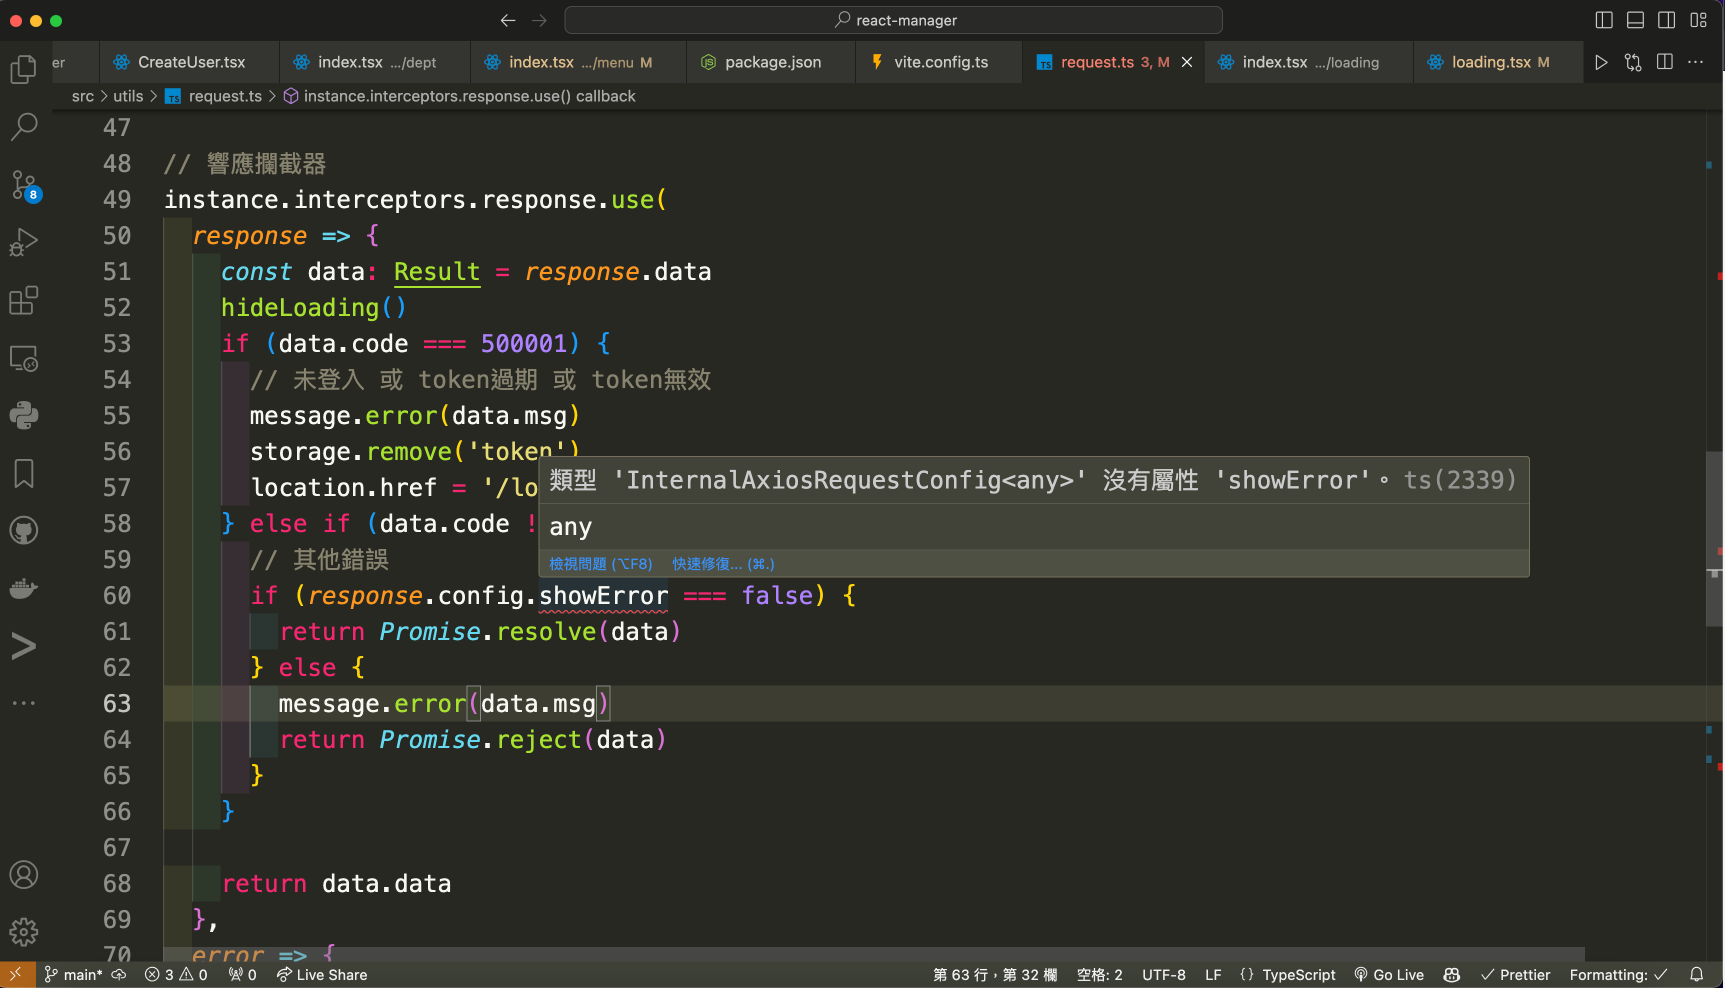Start Go Live server
This screenshot has width=1725, height=988.
(1389, 975)
